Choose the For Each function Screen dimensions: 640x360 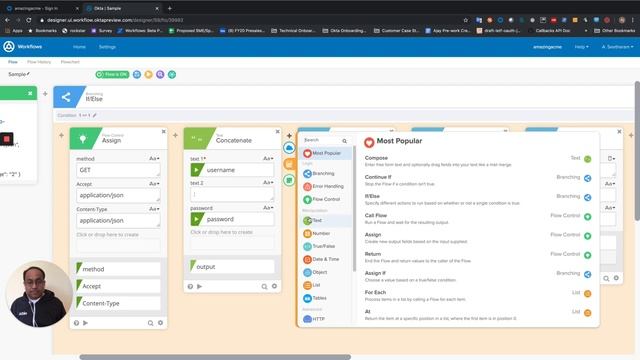[478, 295]
